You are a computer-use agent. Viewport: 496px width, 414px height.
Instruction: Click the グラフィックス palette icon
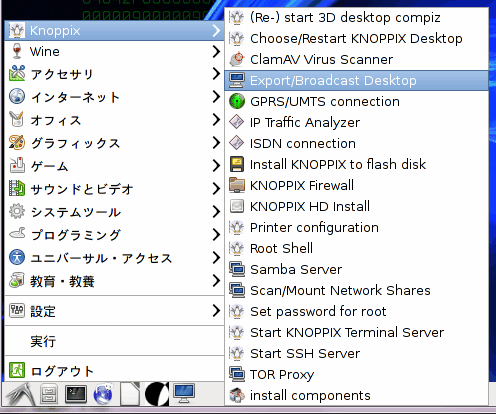pos(17,142)
